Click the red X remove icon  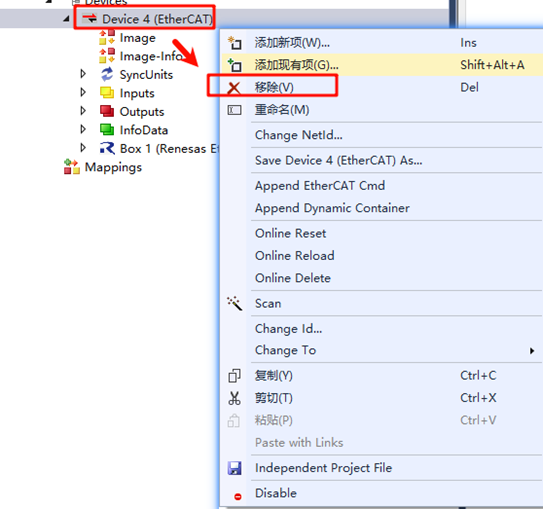234,88
